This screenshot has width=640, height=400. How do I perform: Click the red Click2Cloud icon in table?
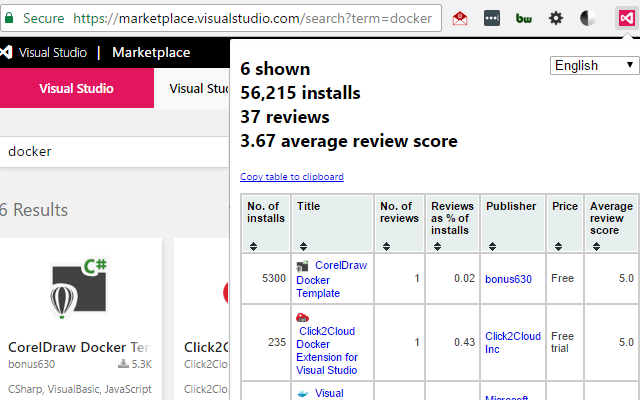tap(302, 317)
